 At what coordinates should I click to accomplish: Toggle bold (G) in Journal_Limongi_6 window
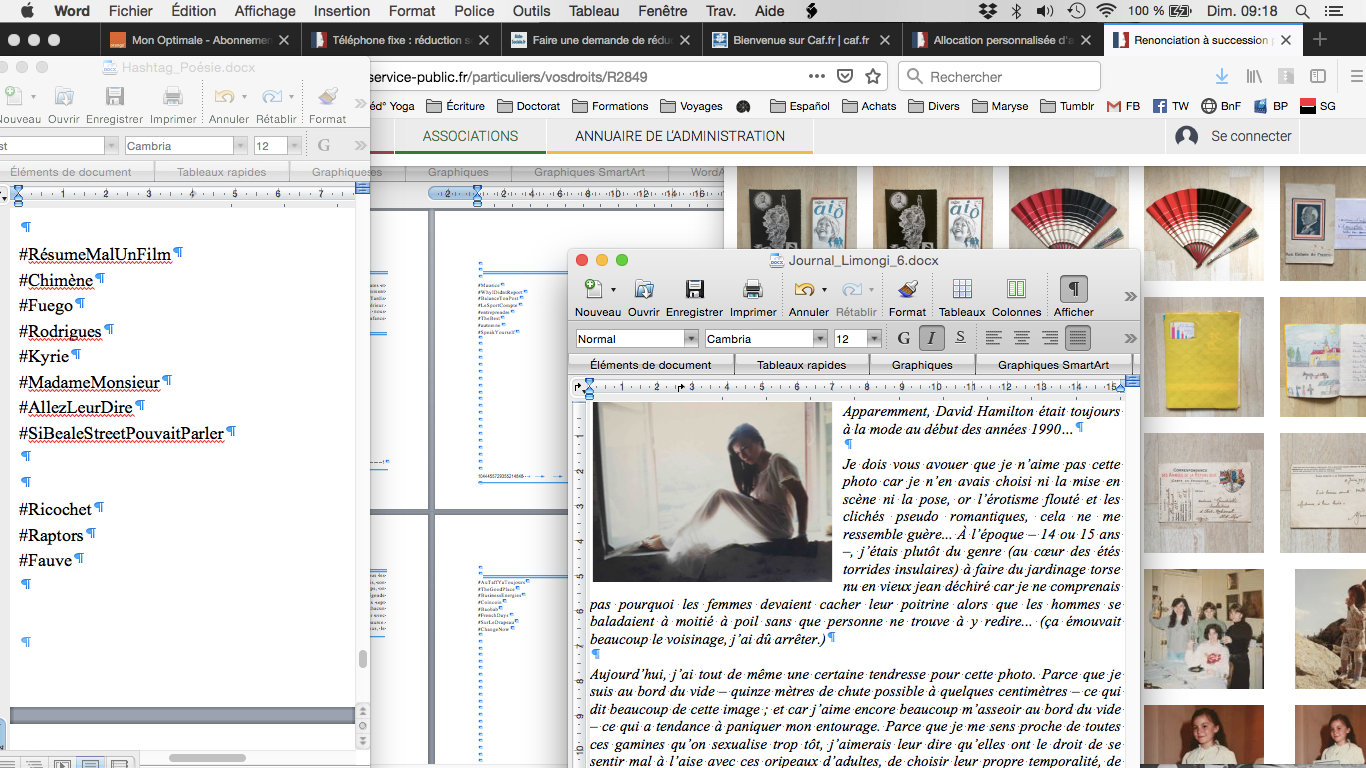coord(904,338)
